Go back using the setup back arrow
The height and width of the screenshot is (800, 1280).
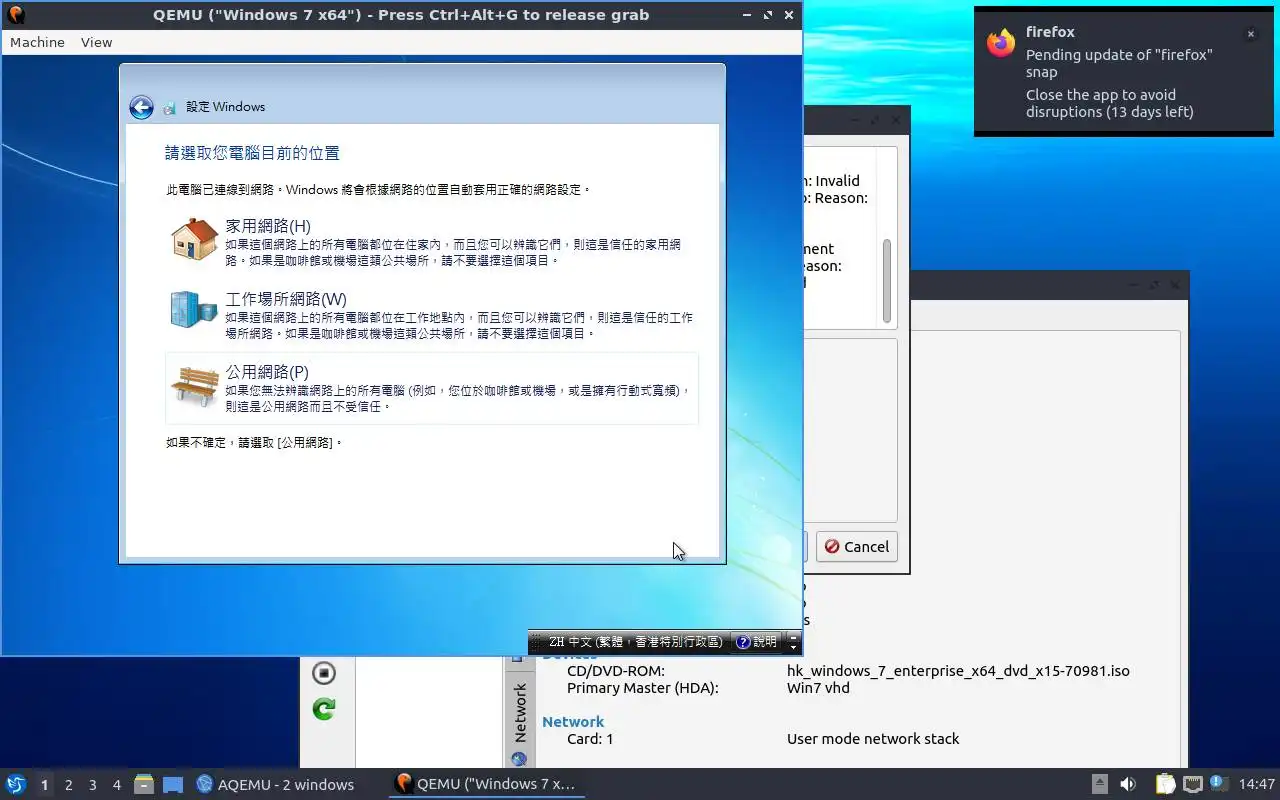[141, 107]
